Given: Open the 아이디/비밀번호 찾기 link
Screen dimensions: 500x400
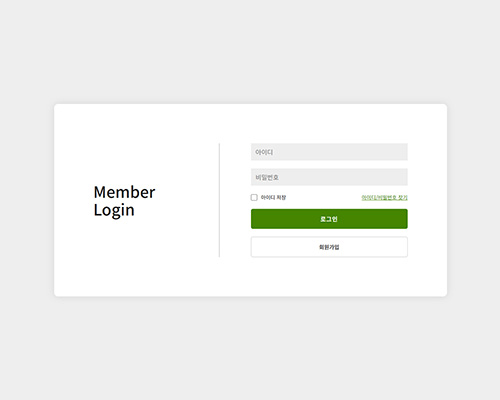Looking at the screenshot, I should 384,197.
